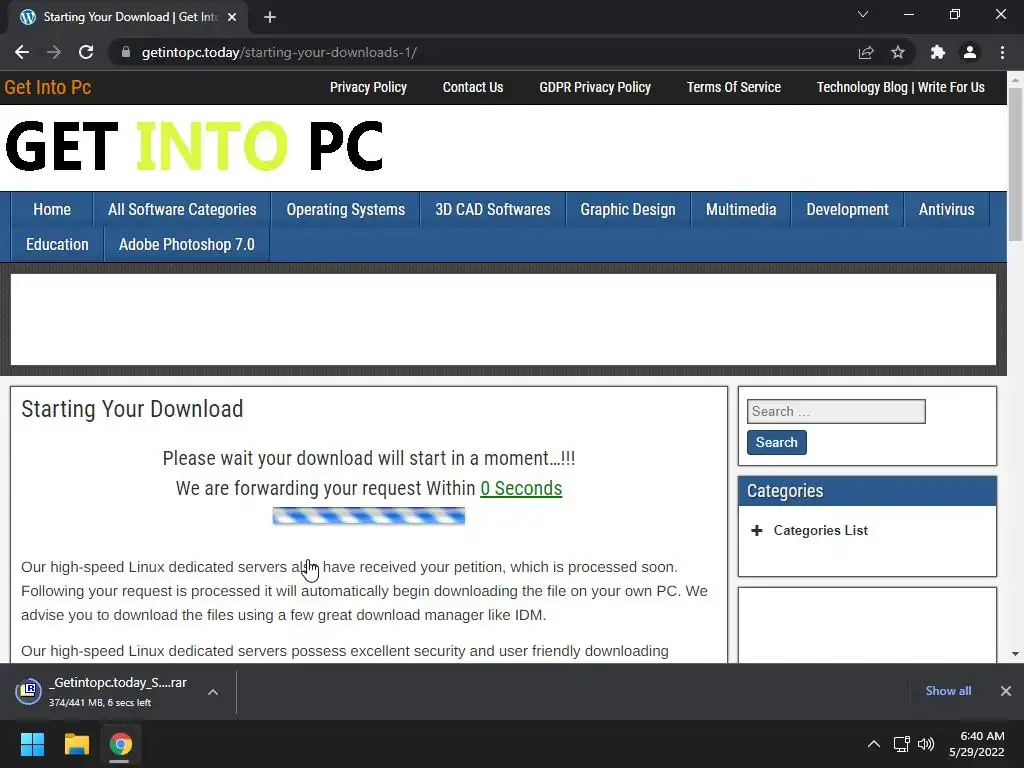The height and width of the screenshot is (768, 1024).
Task: Show all downloads
Action: pos(948,691)
